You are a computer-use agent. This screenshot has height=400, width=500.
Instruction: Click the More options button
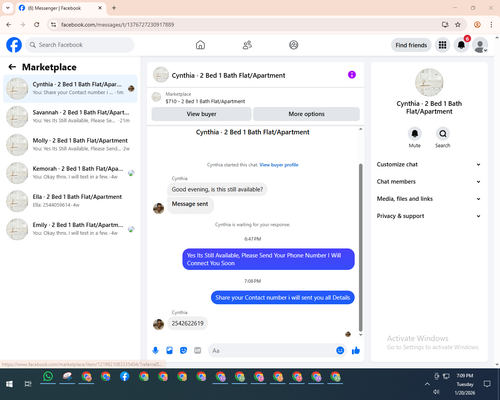pyautogui.click(x=306, y=114)
